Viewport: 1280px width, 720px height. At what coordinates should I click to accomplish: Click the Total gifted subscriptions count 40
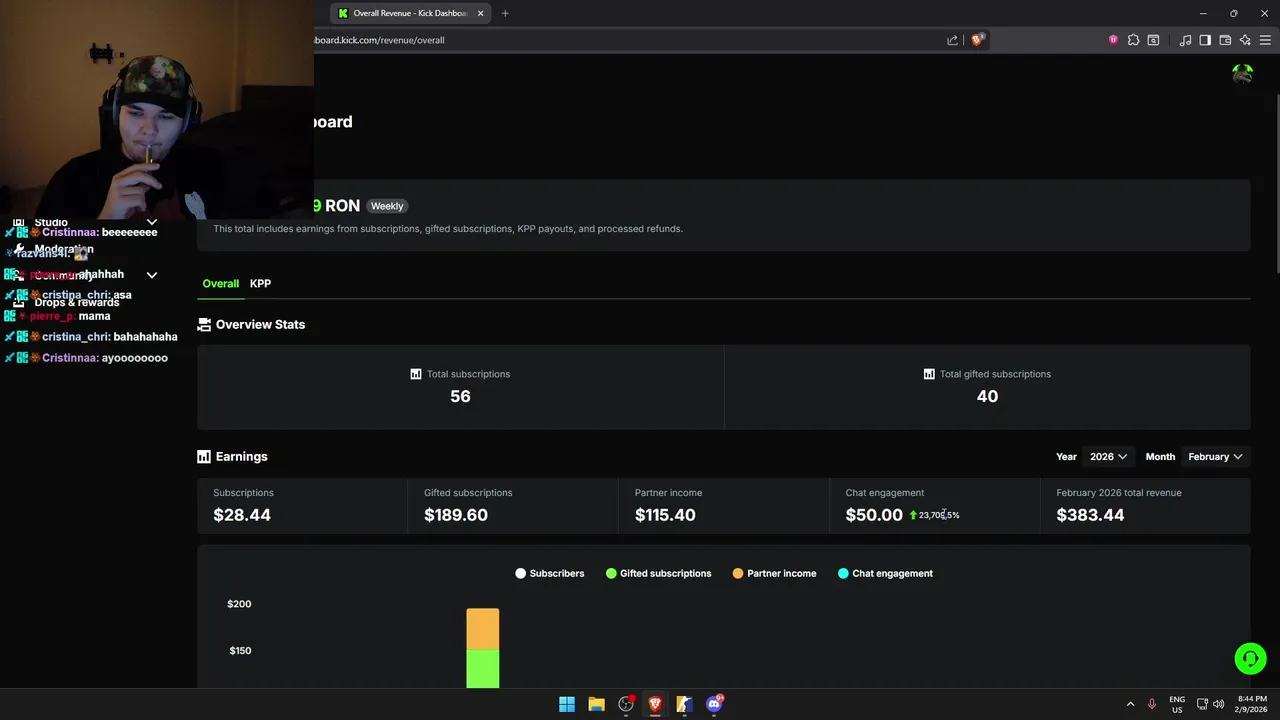click(x=987, y=396)
